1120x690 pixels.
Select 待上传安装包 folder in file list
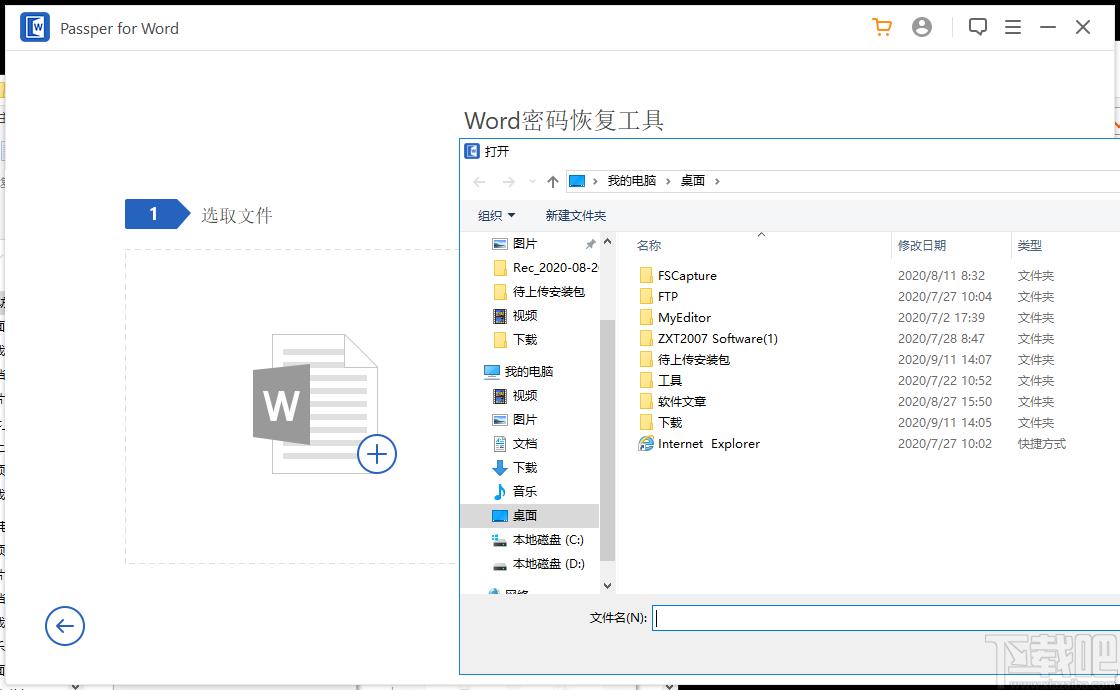tap(684, 359)
